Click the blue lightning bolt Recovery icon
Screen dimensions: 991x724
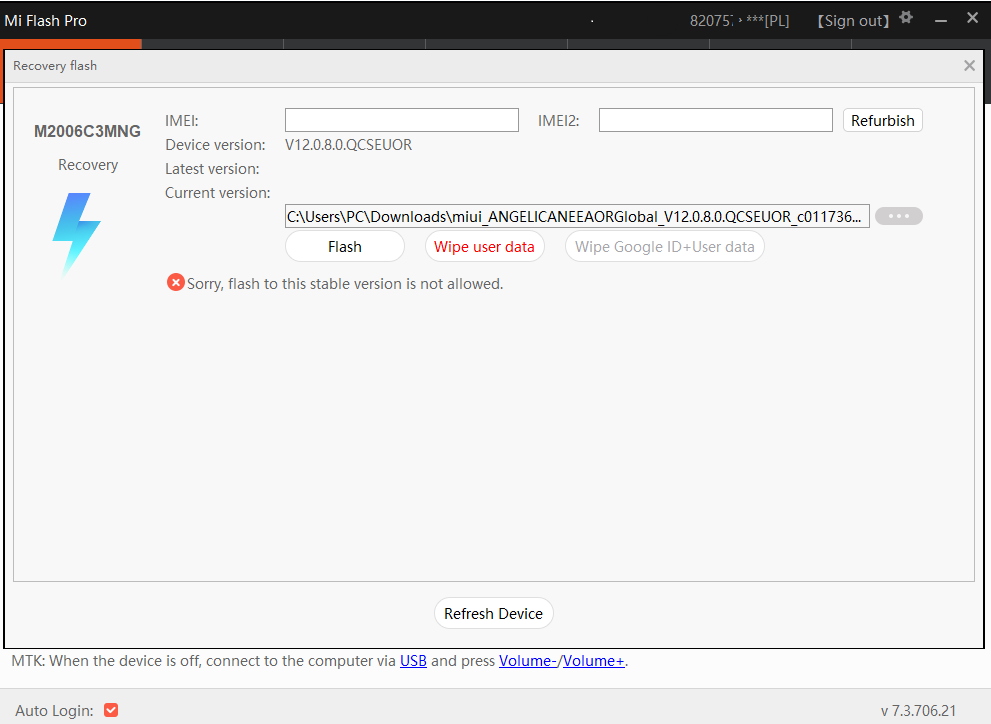(76, 234)
